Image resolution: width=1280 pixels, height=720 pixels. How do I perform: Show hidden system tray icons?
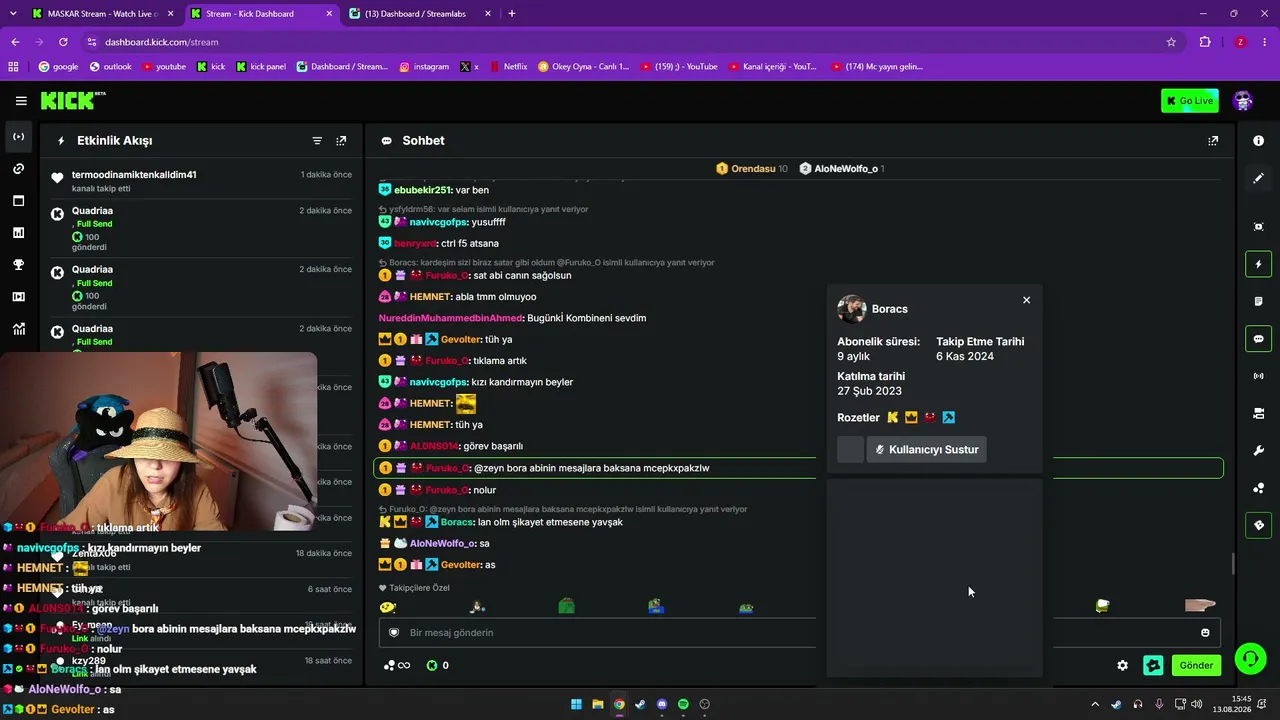(x=1095, y=704)
